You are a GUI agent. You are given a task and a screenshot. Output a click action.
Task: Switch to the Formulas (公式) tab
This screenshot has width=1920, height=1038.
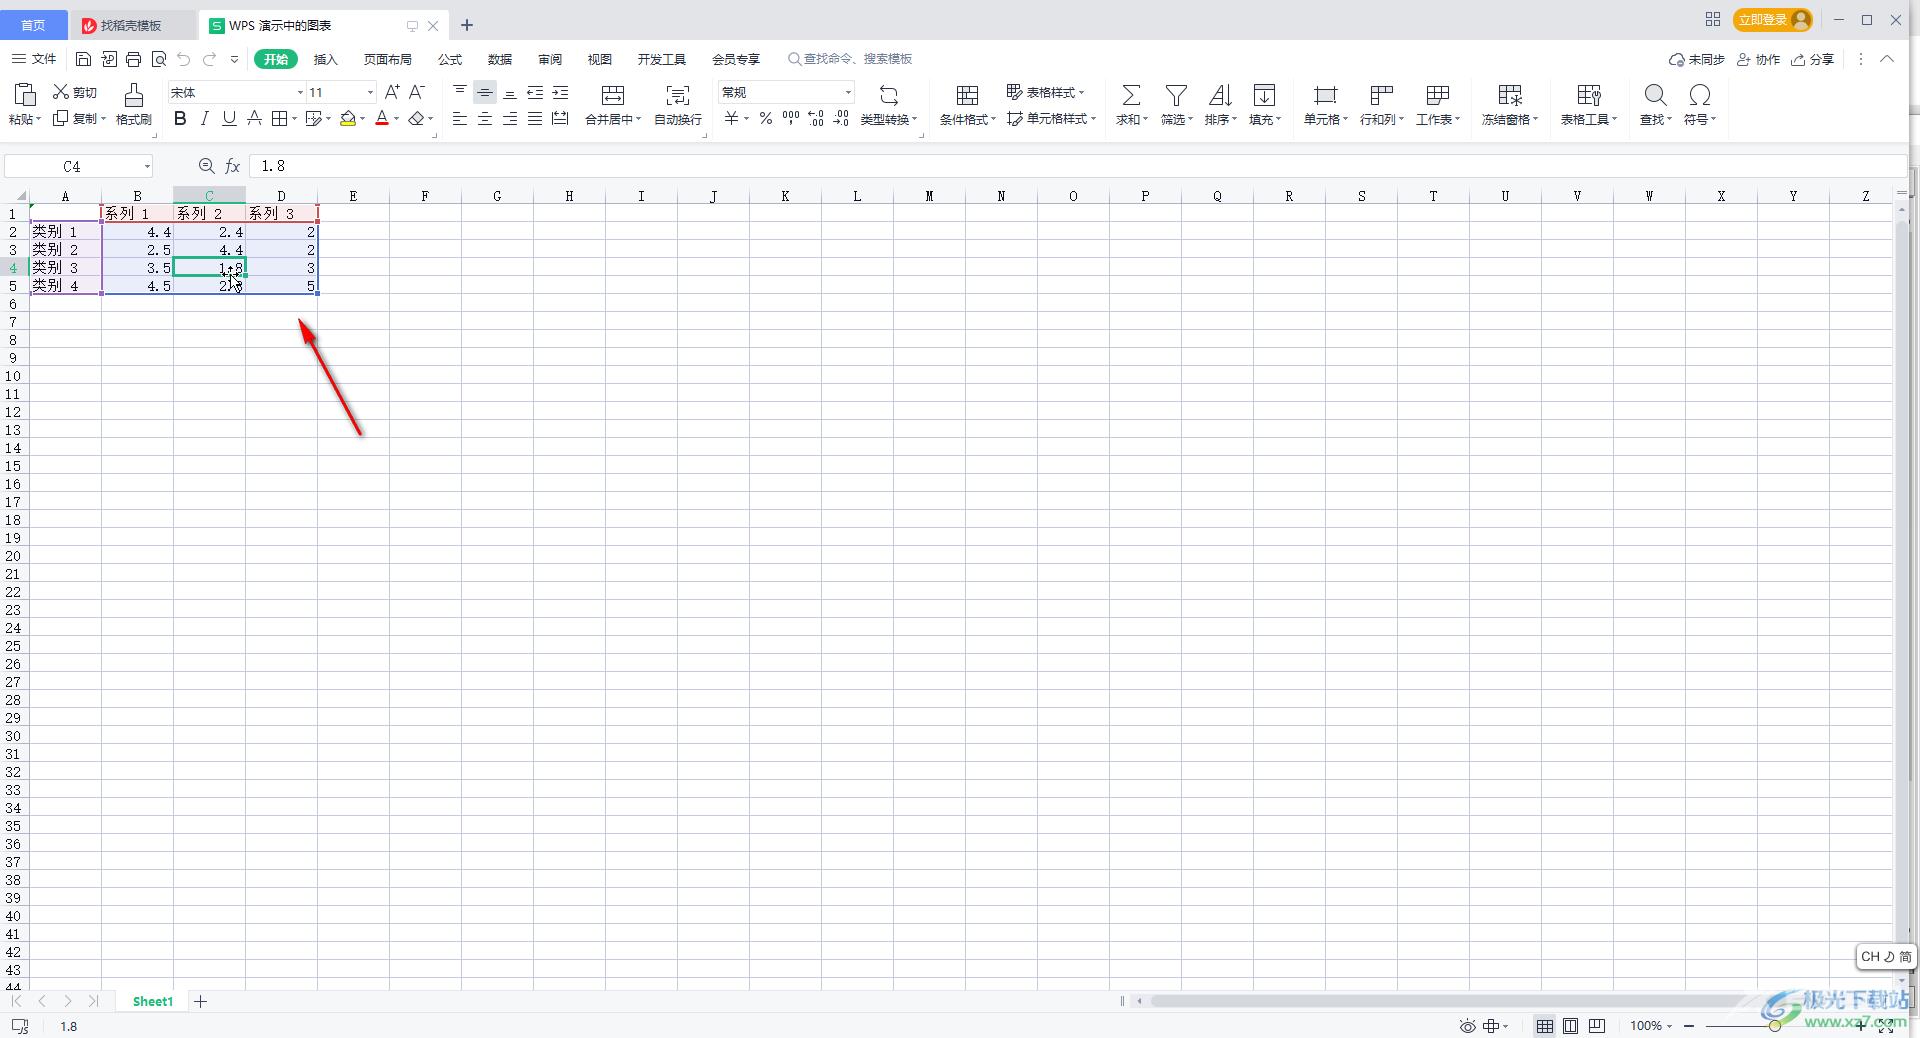click(x=450, y=59)
